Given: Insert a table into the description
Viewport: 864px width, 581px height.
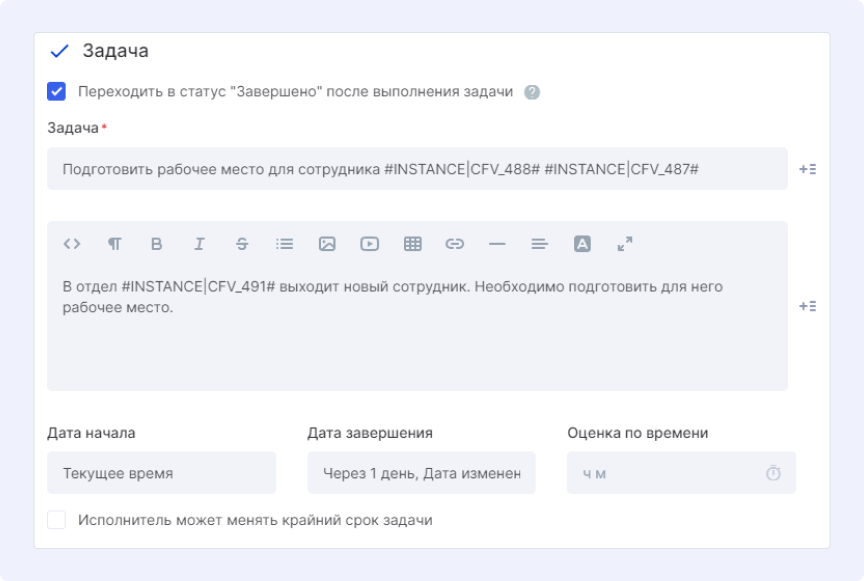Looking at the screenshot, I should coord(412,243).
